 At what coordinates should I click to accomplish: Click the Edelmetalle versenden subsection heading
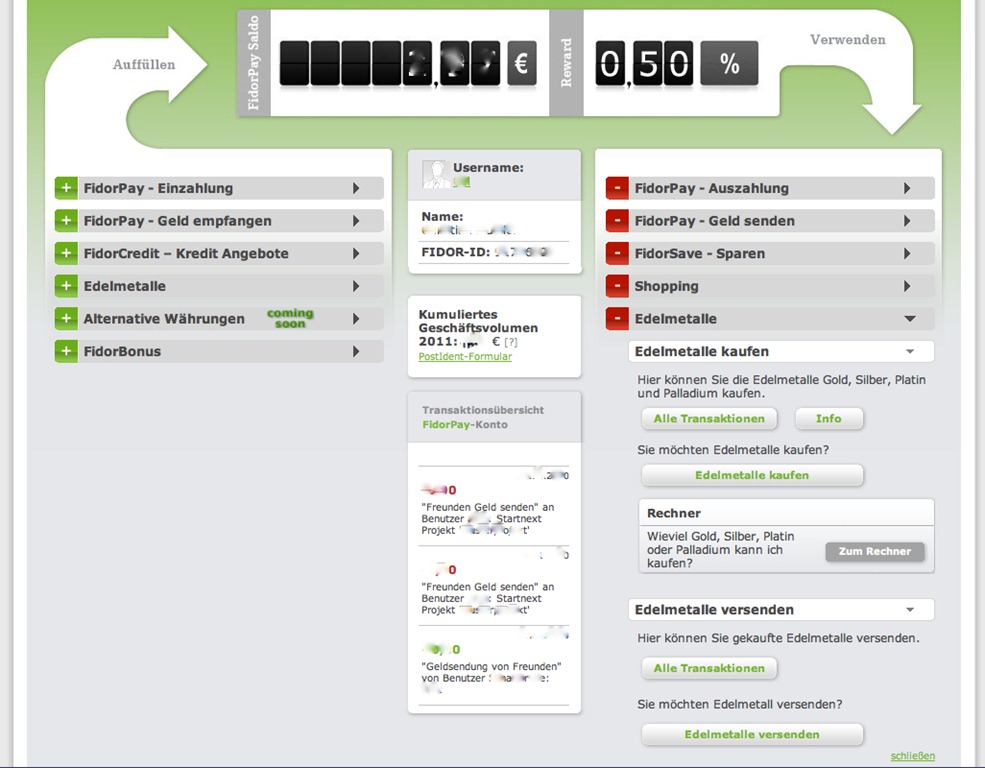coord(714,610)
